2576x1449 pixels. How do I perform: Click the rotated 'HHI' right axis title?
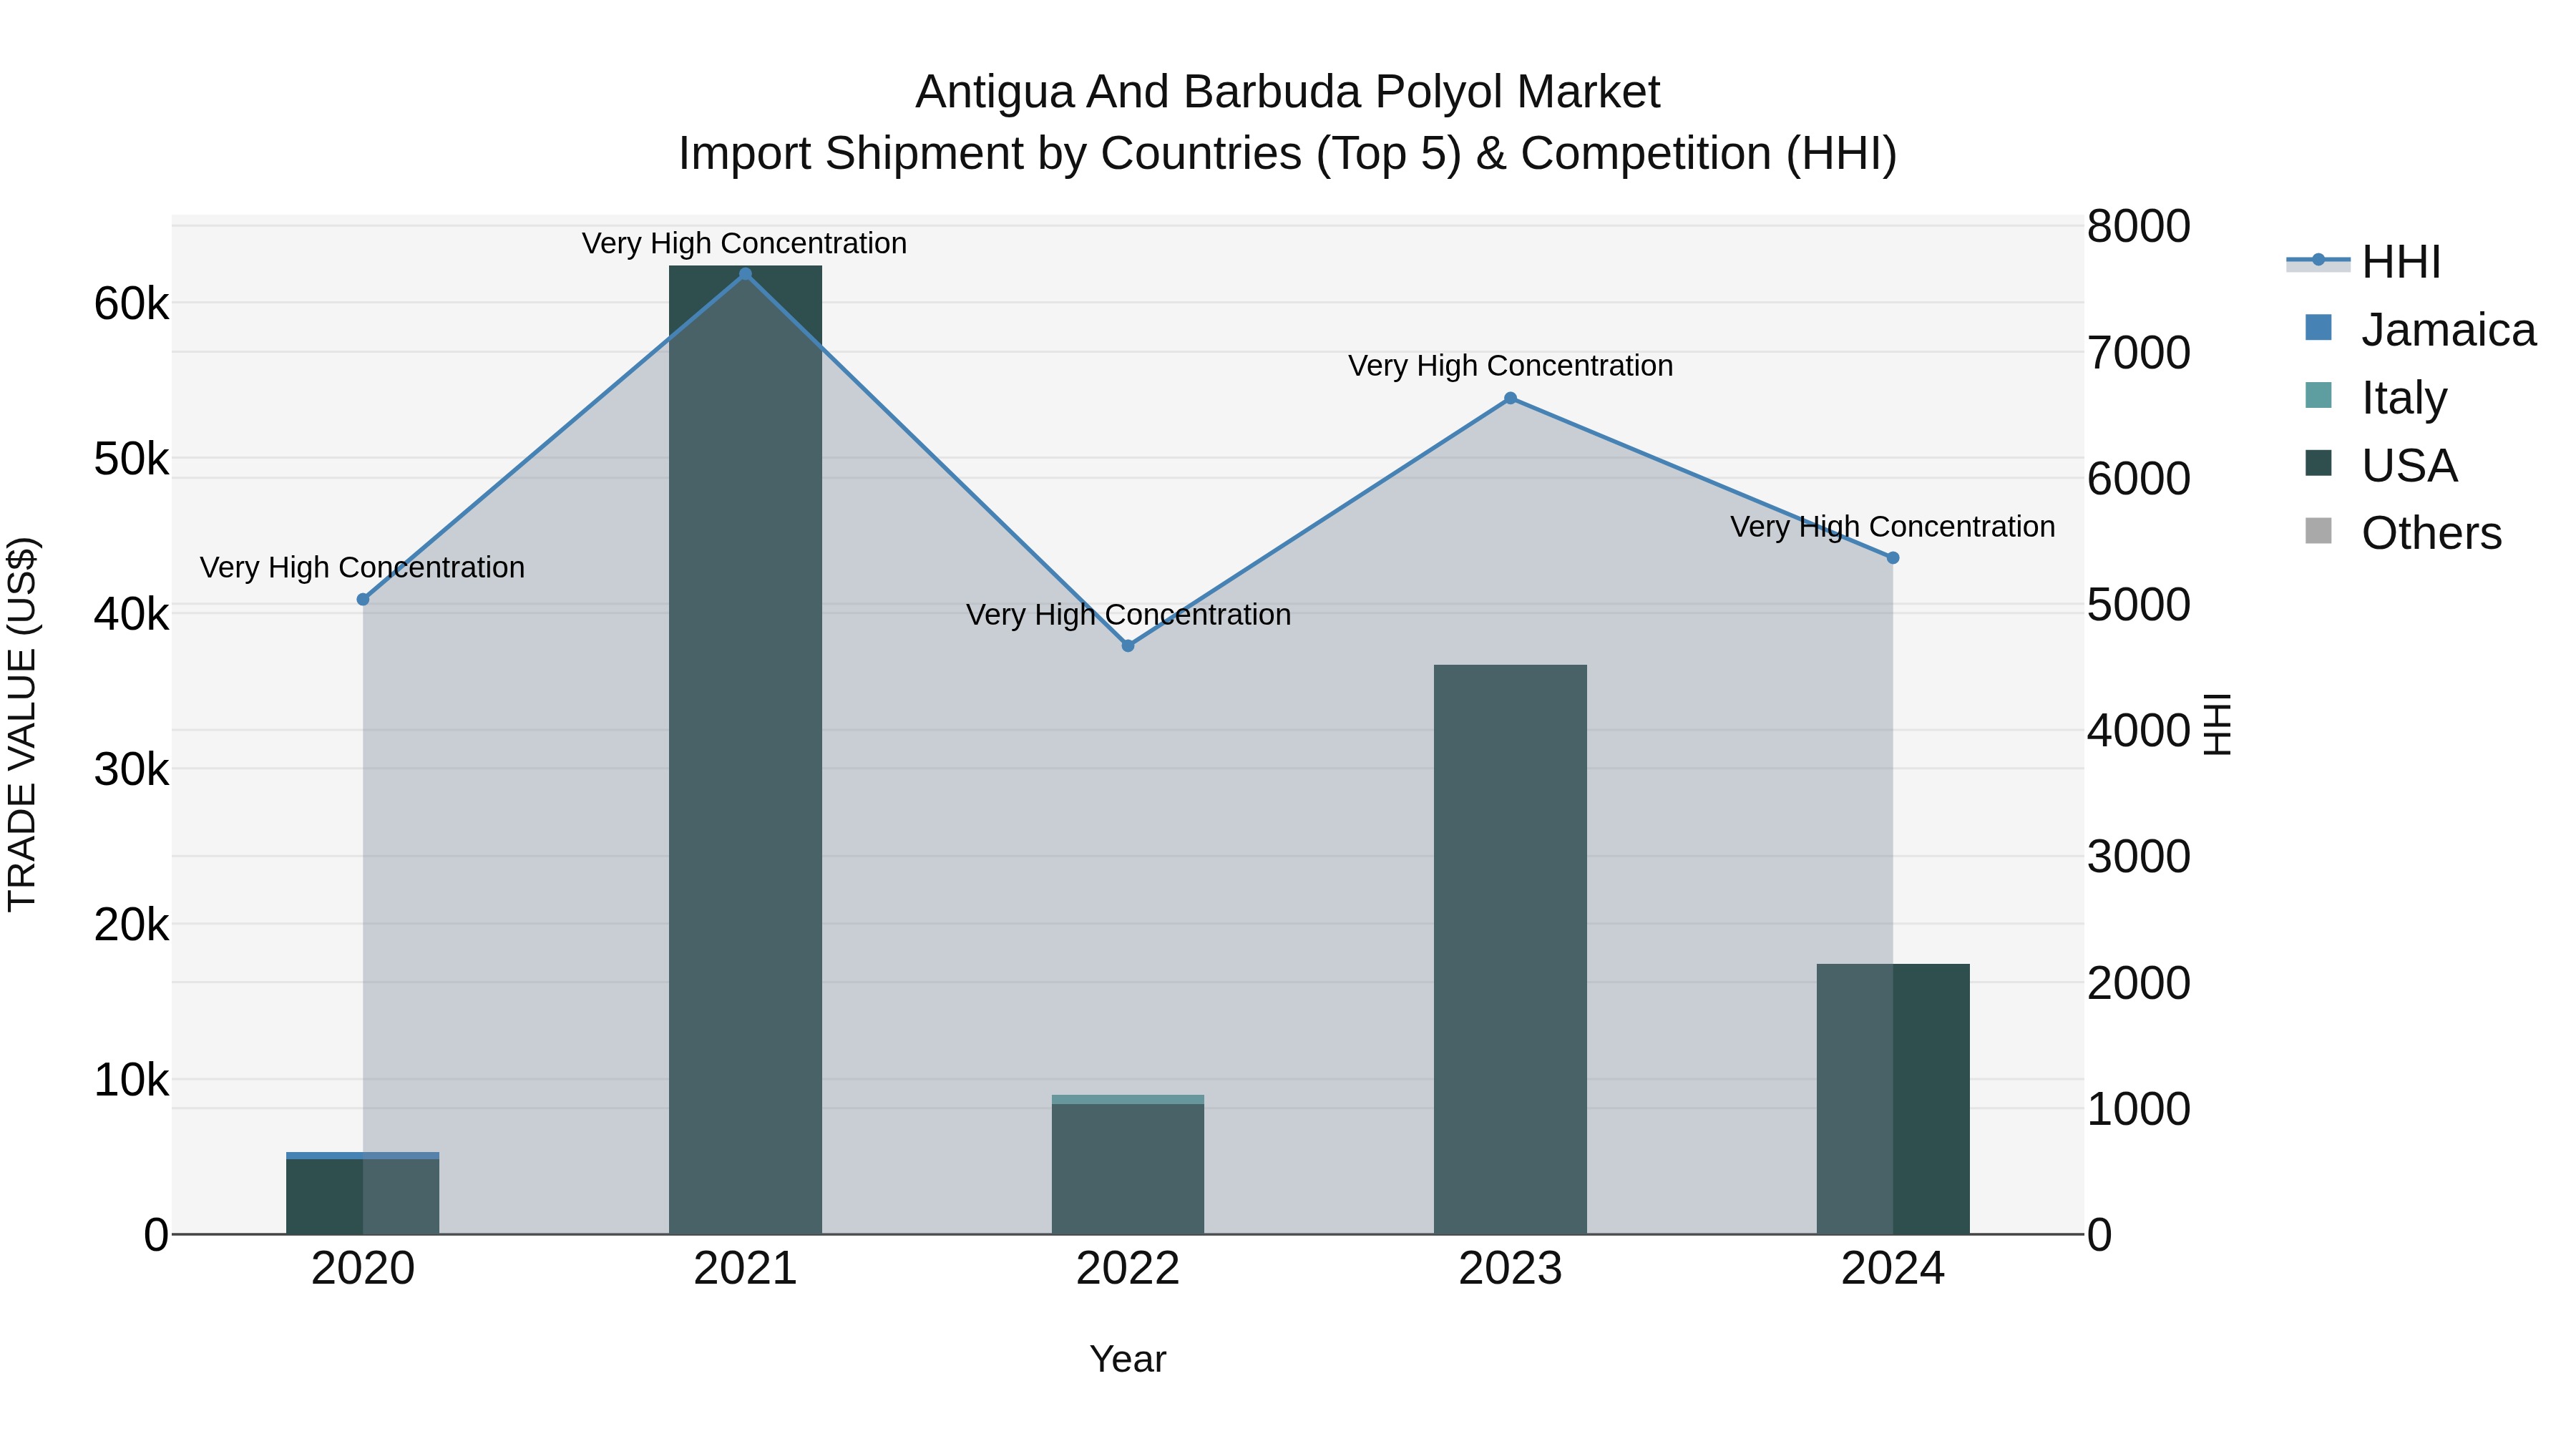pyautogui.click(x=2218, y=724)
